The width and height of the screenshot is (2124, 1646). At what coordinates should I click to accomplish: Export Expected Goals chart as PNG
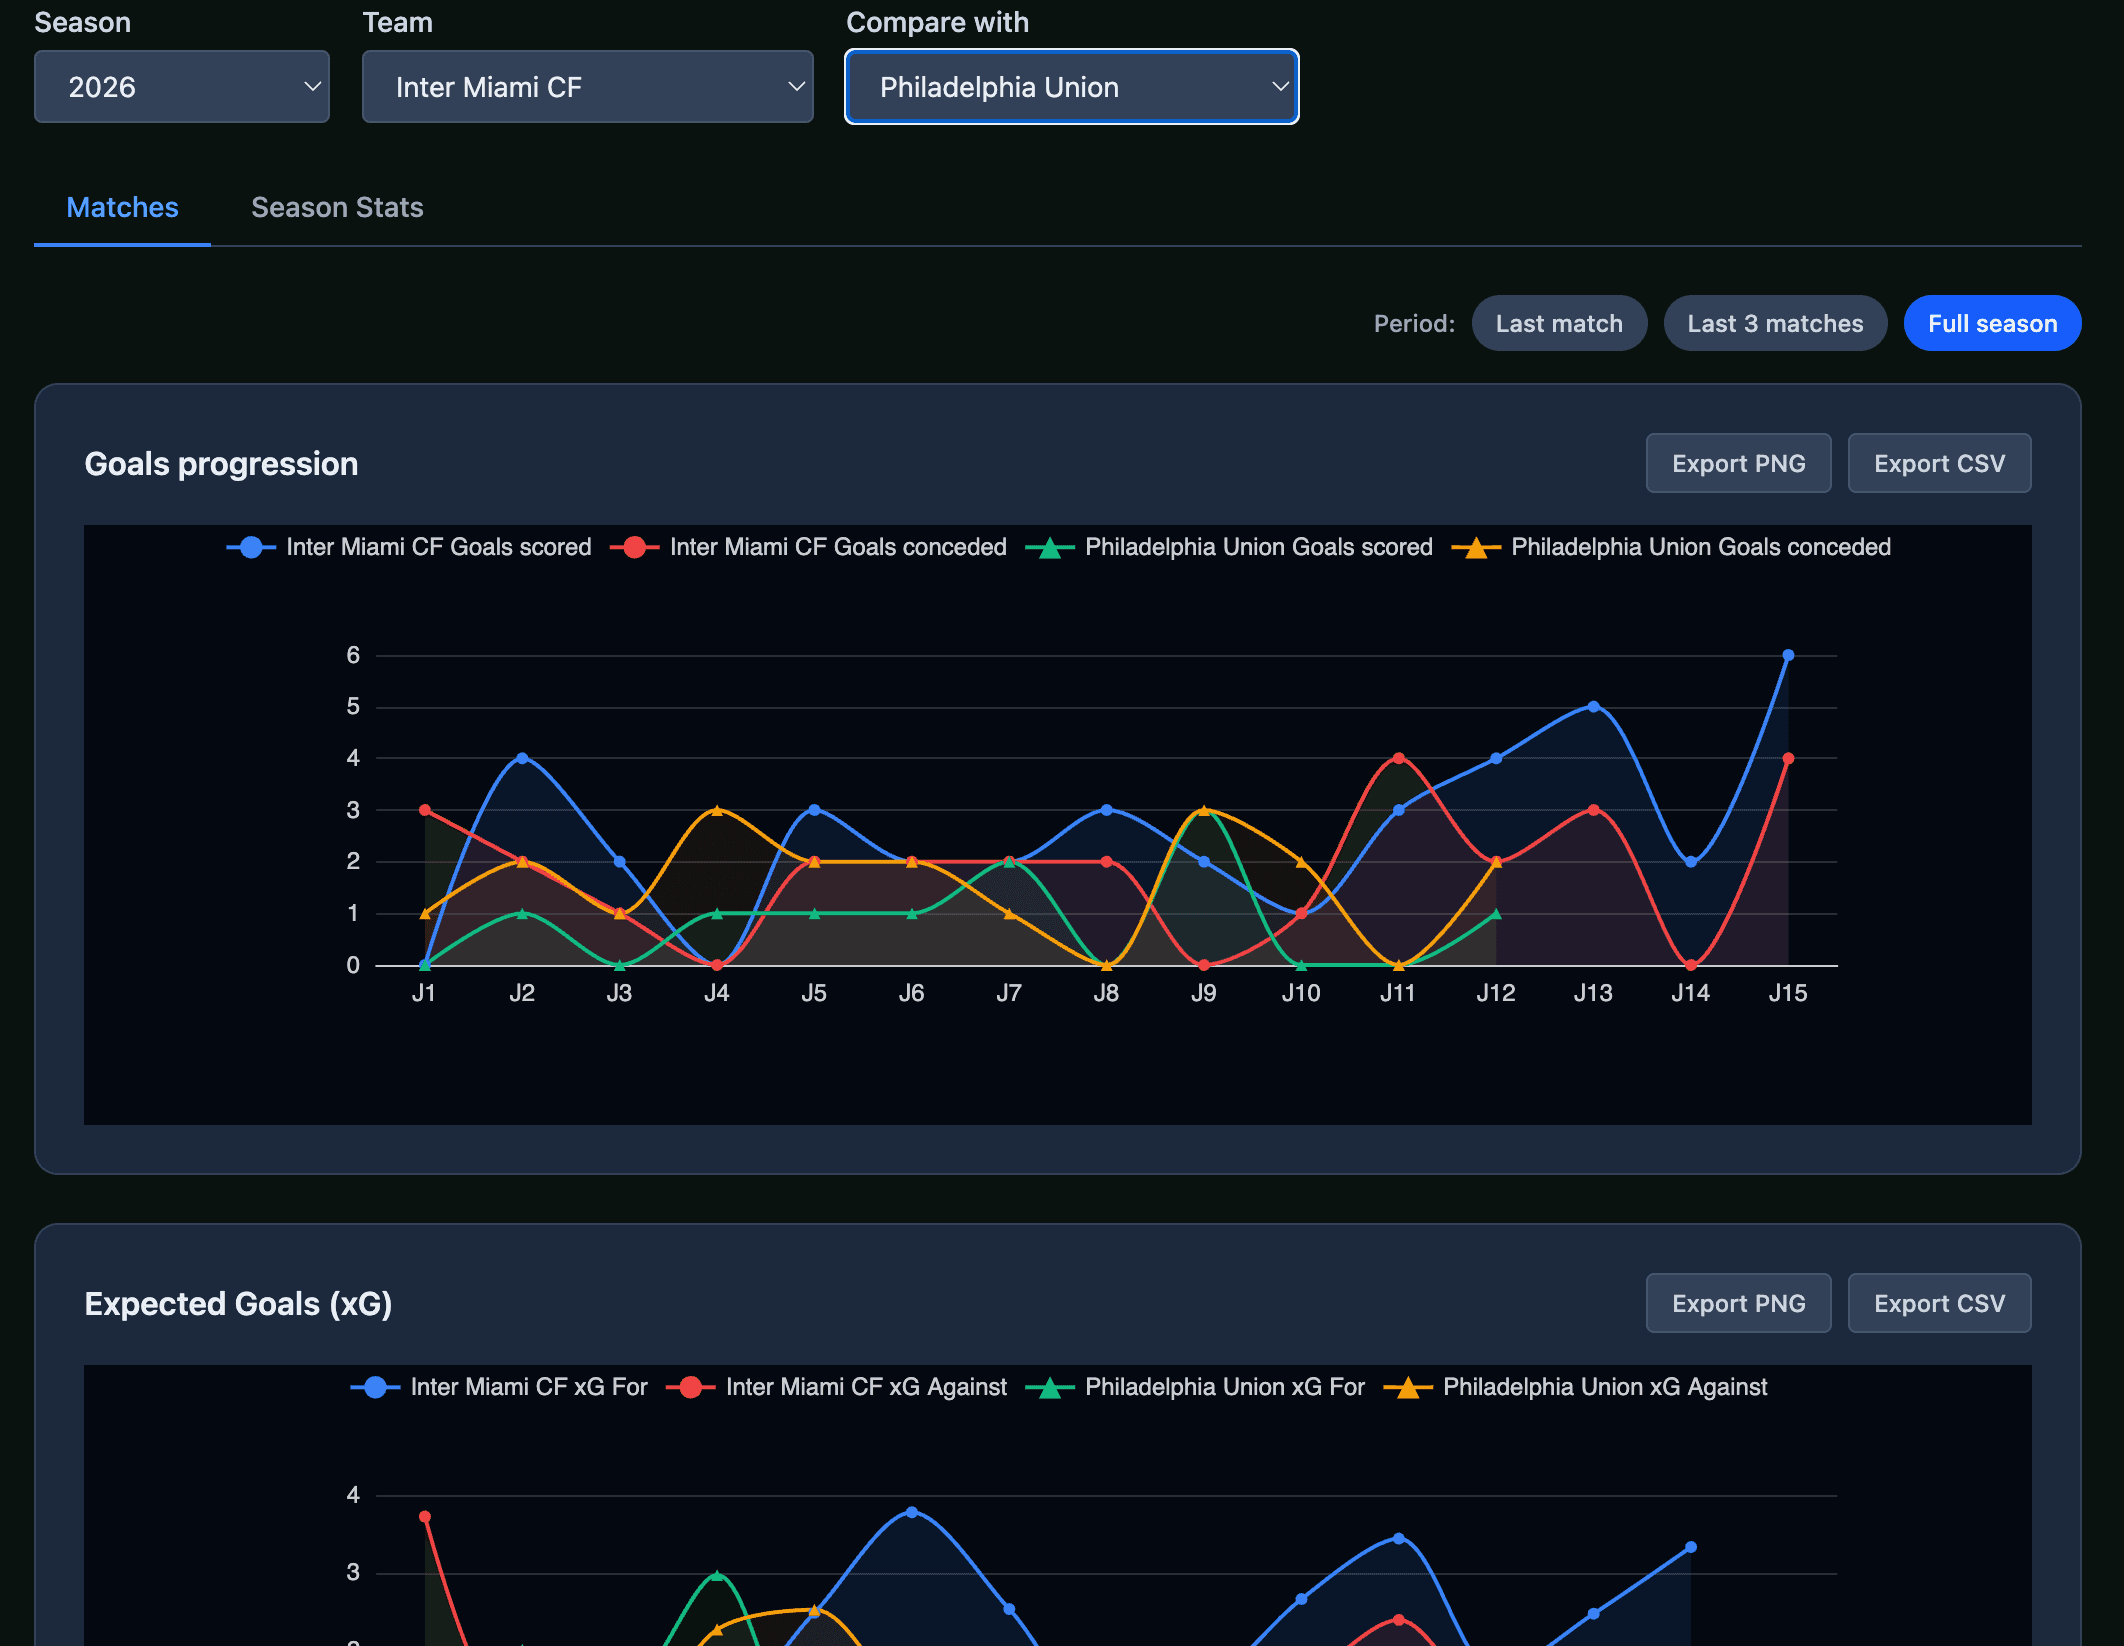[1738, 1303]
